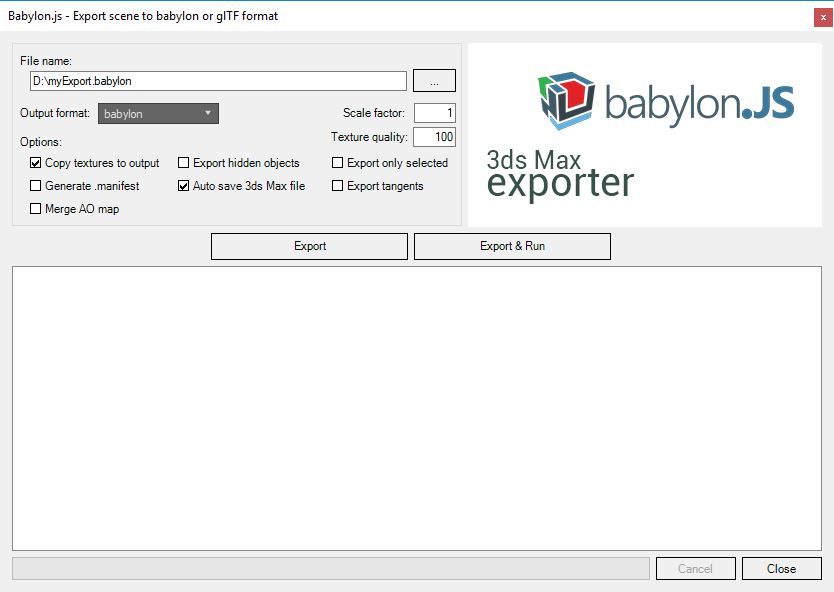Click the Close button at bottom
Screen dimensions: 834x592
click(781, 569)
